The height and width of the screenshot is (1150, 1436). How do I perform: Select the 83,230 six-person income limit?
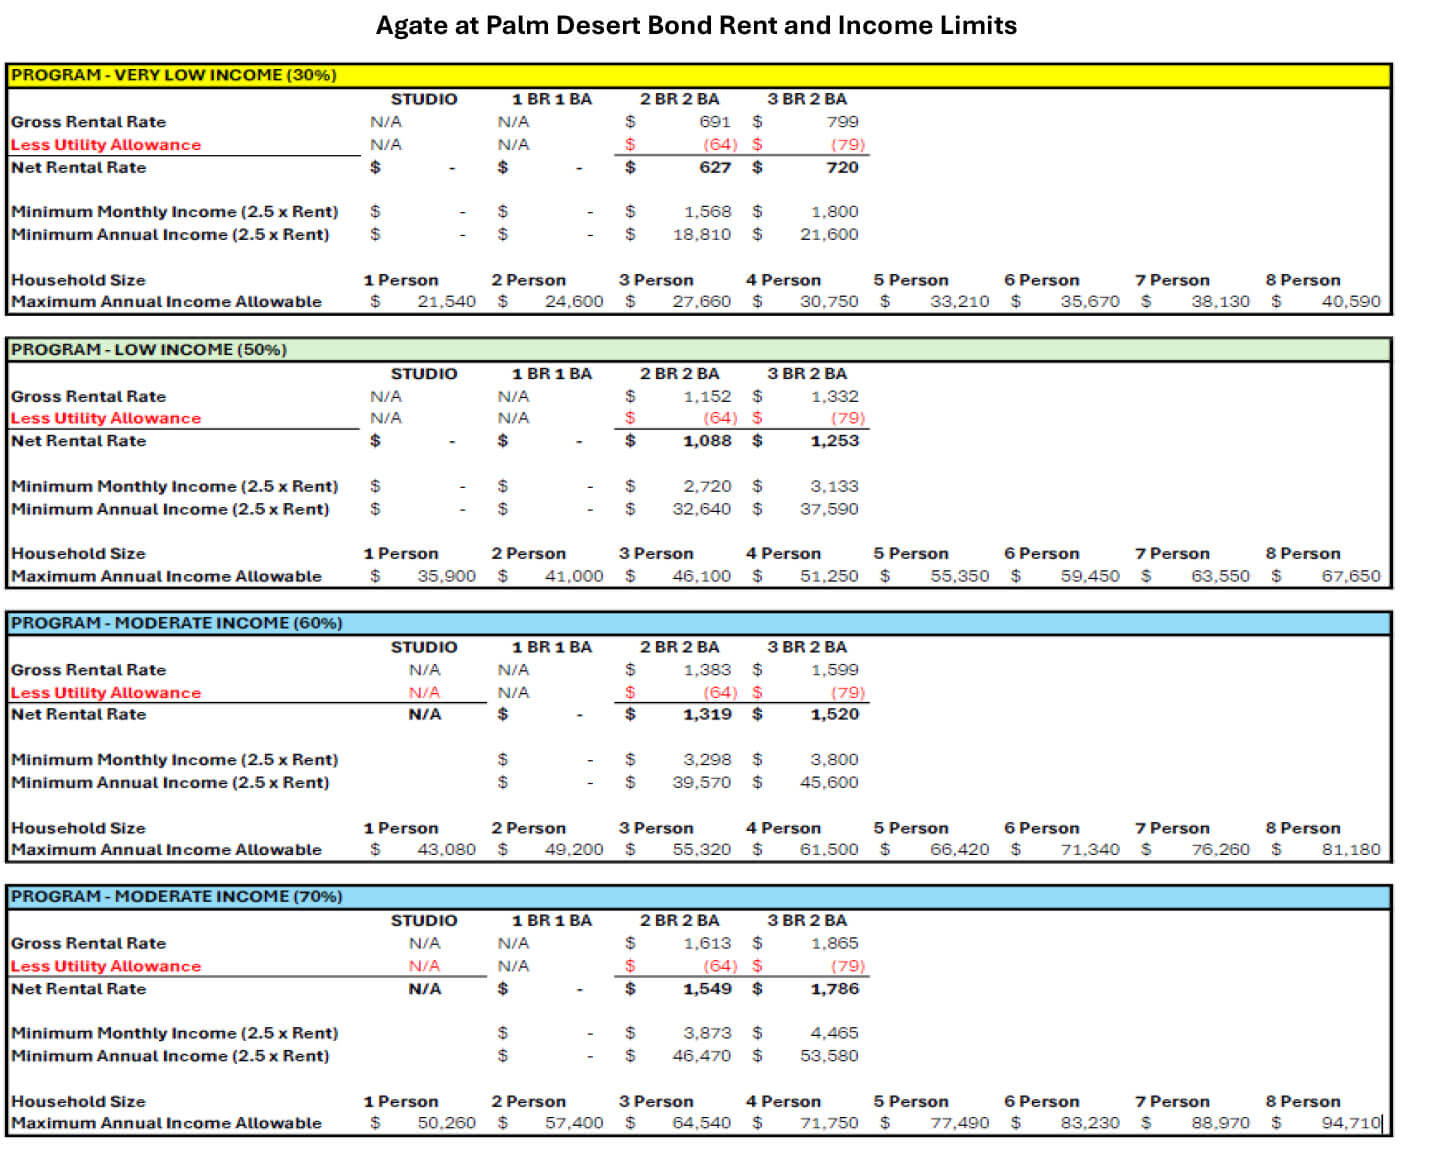coord(1090,1124)
